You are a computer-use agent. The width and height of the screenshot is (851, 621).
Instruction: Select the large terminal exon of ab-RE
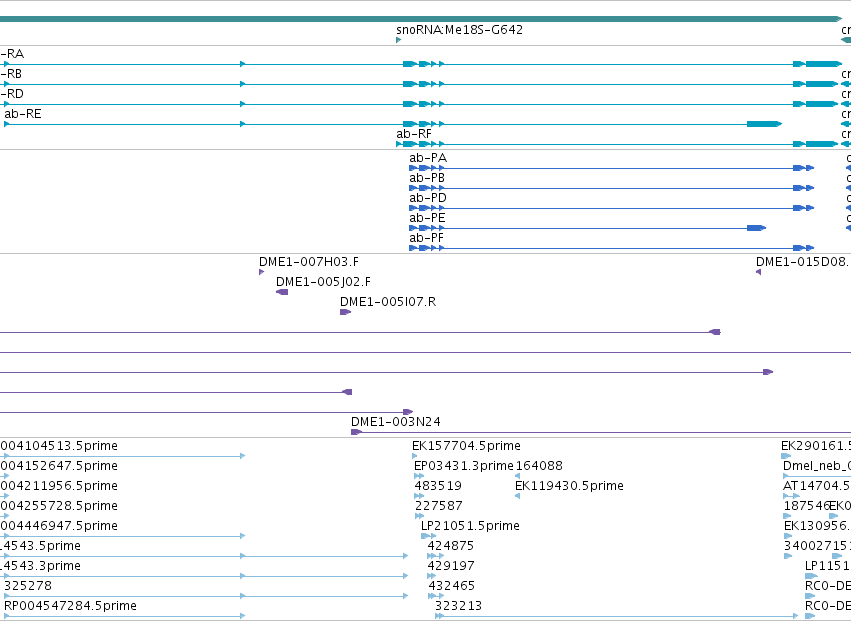coord(764,124)
